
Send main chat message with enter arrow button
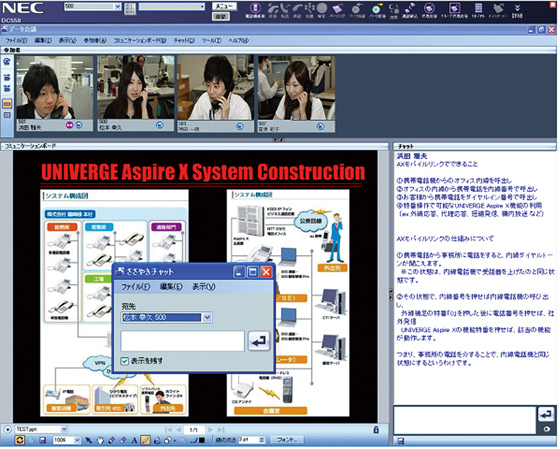point(546,414)
